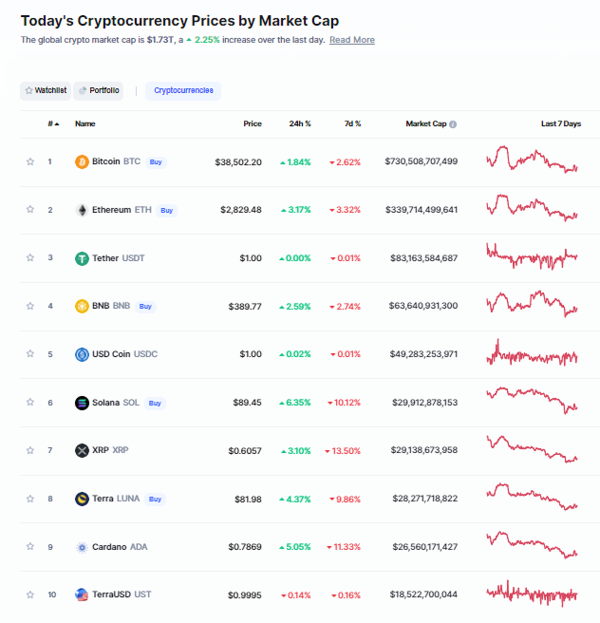Sort the table by Price column header

coord(252,124)
